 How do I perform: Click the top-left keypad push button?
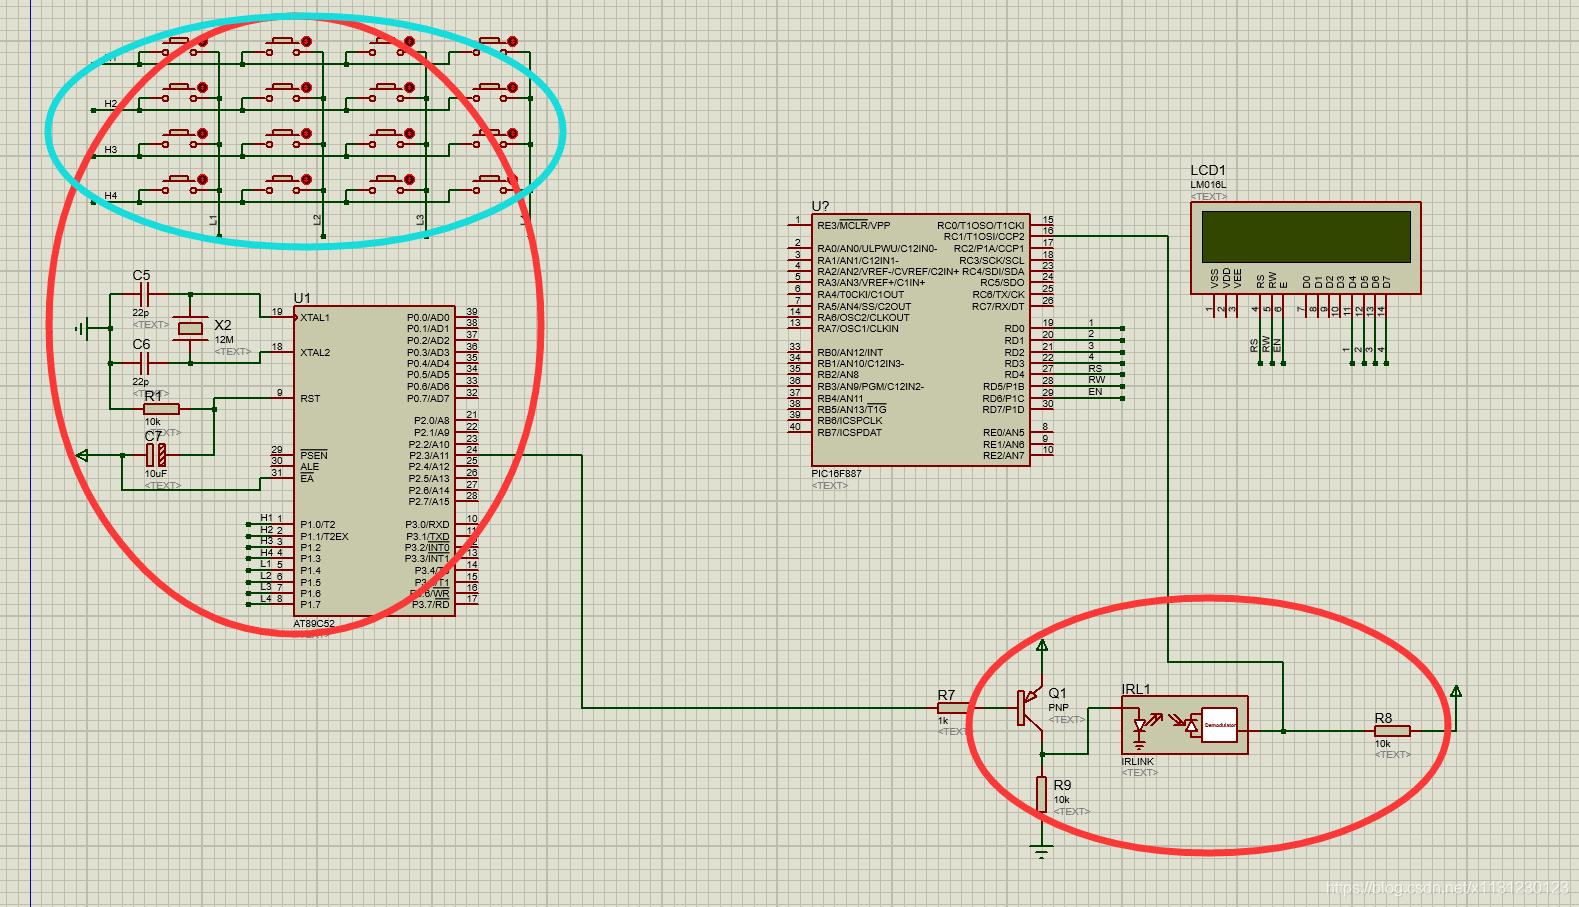point(183,43)
